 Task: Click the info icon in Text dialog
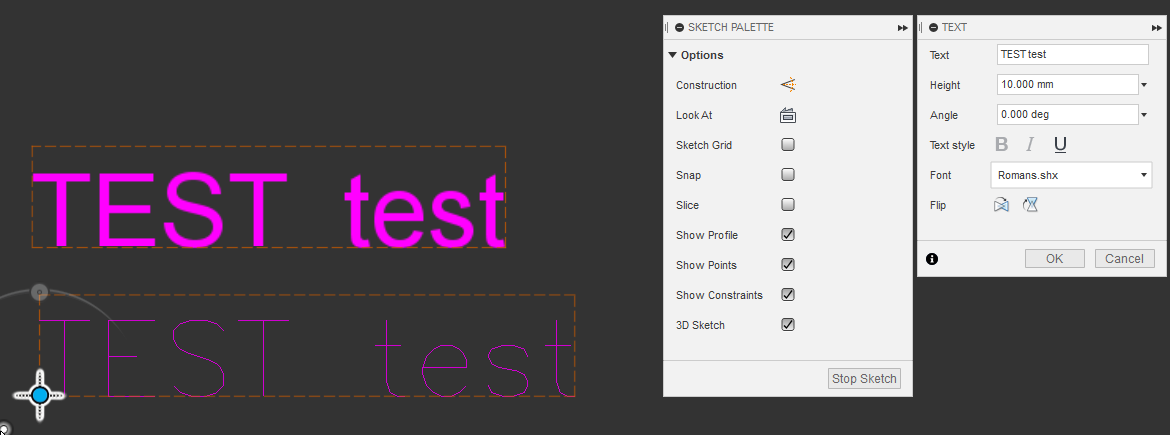tap(932, 259)
